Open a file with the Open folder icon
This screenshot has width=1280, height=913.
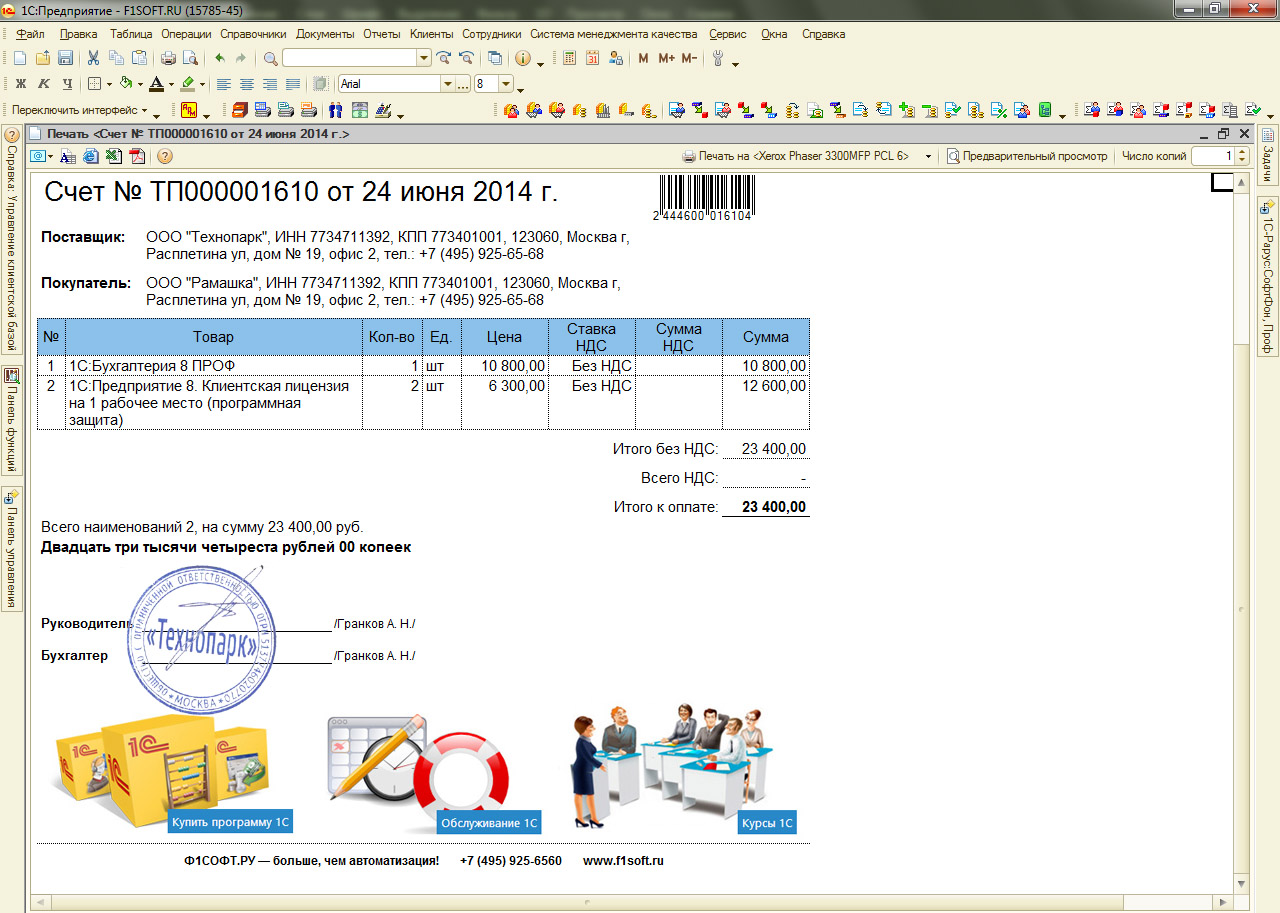point(43,58)
